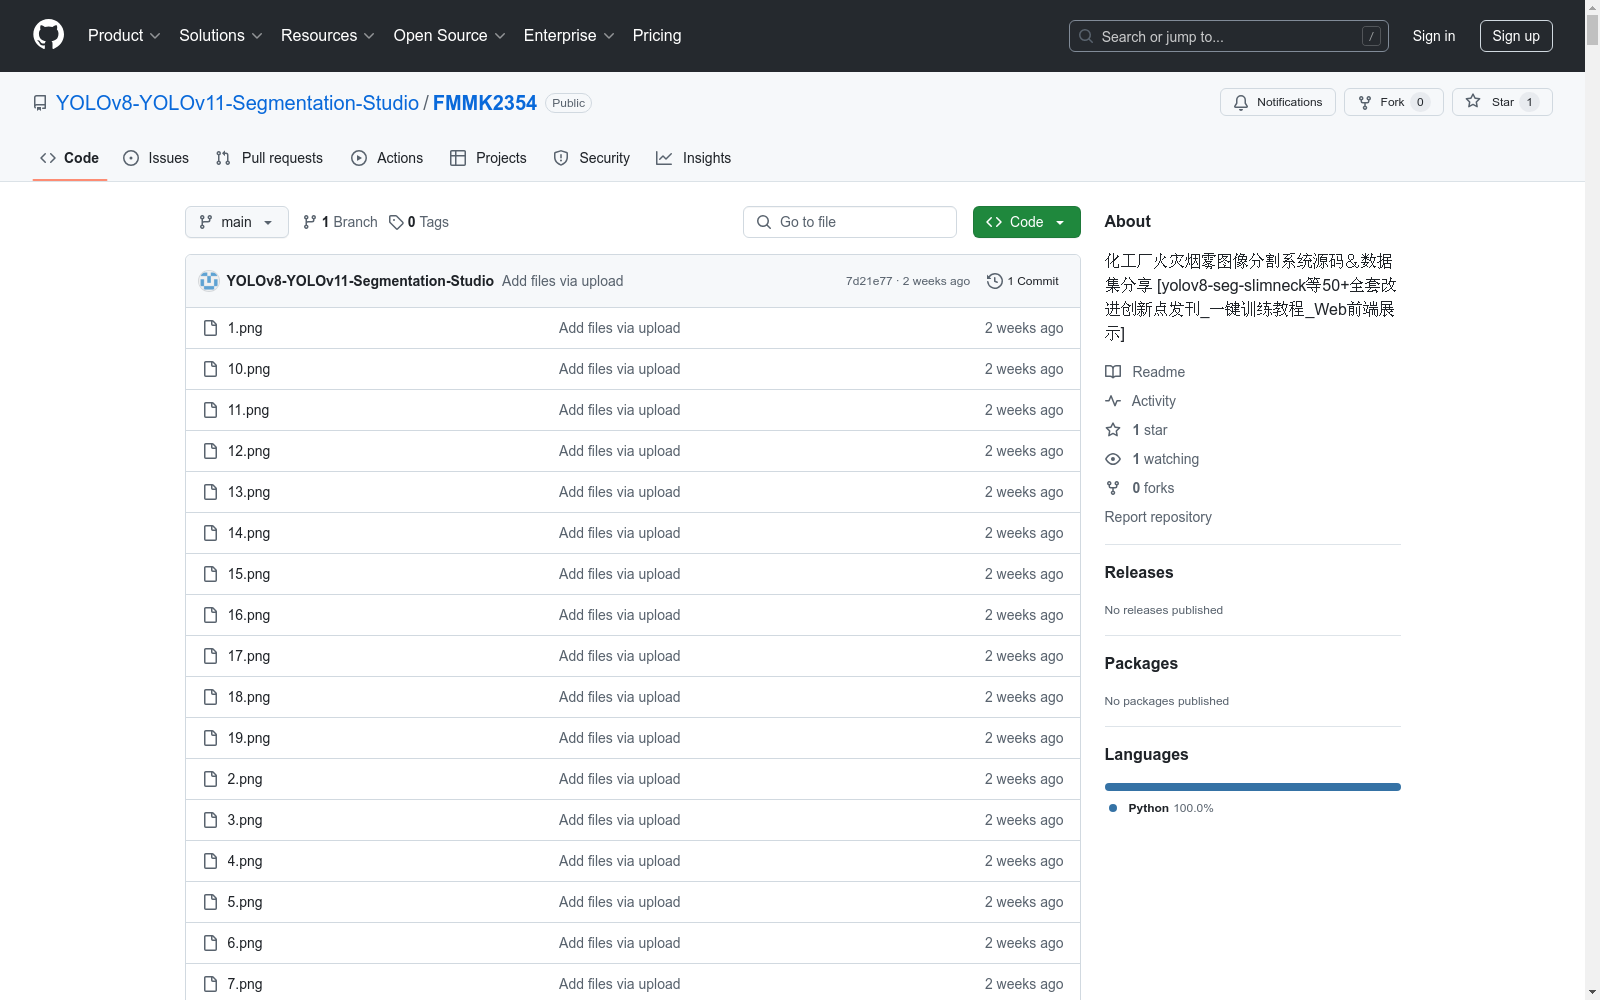The image size is (1600, 1000).
Task: Open the 2.png file
Action: 245,779
